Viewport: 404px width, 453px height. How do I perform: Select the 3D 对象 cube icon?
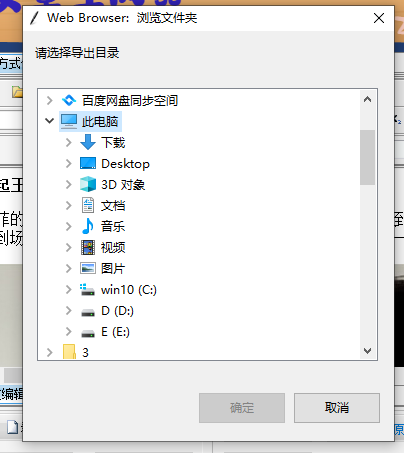(88, 184)
